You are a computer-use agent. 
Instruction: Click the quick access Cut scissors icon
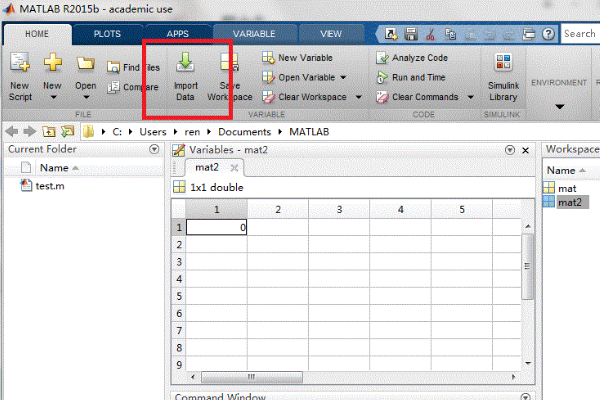430,34
